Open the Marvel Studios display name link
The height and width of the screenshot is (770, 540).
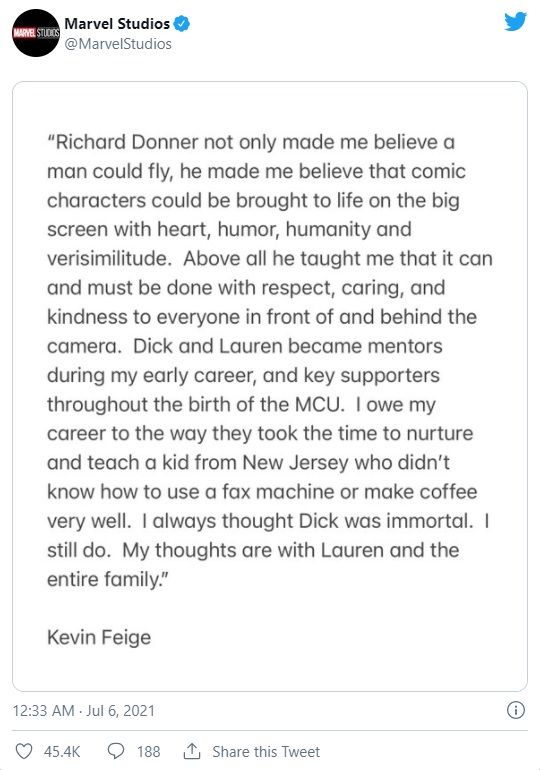[x=117, y=24]
